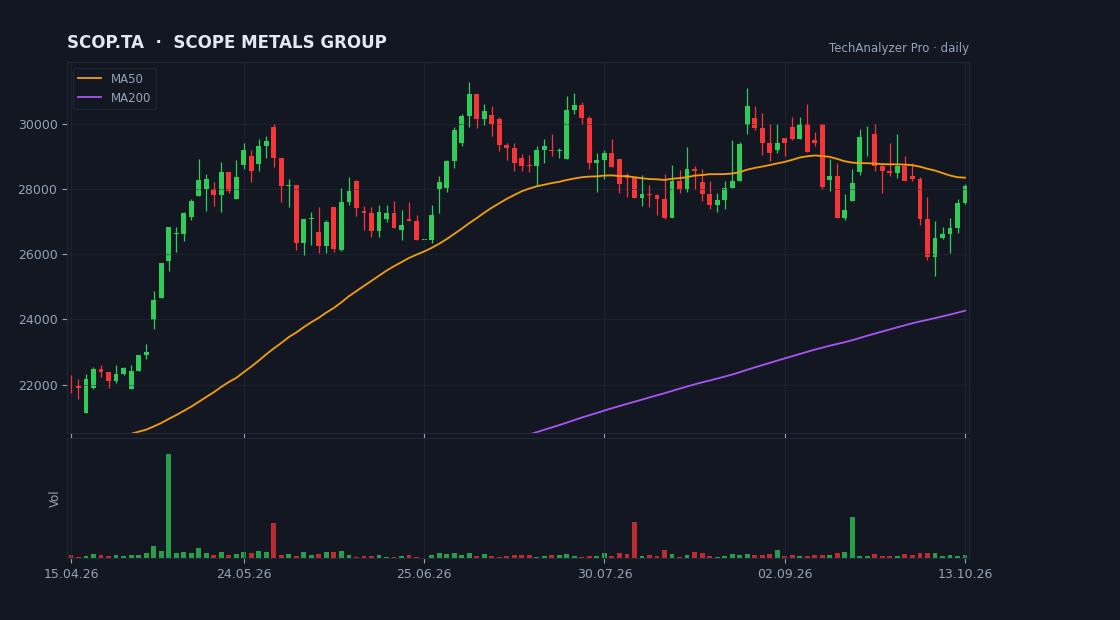Select the MA200 legend label
The height and width of the screenshot is (620, 1120).
[x=130, y=98]
